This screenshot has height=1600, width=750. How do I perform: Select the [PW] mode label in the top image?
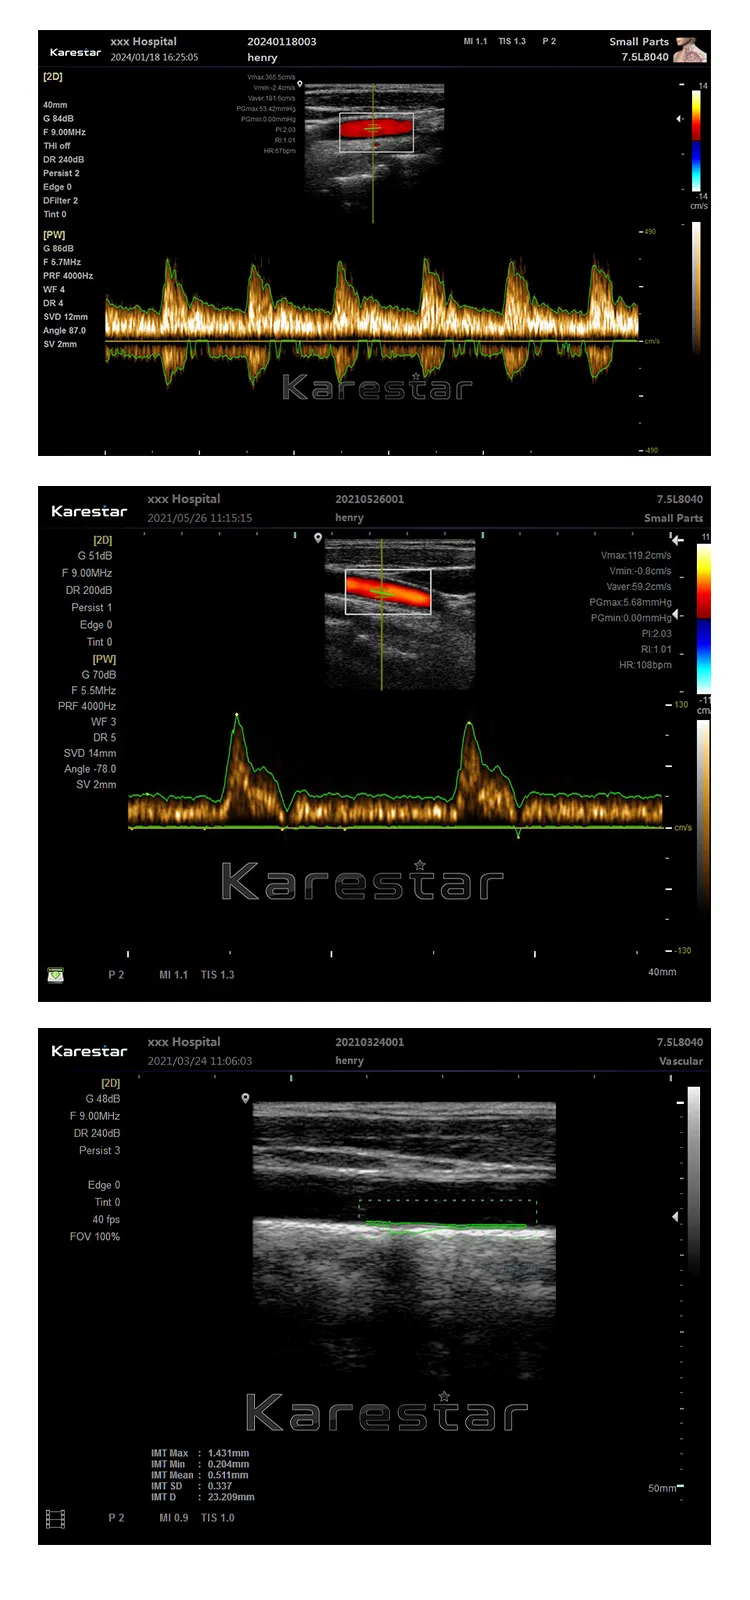coord(54,235)
